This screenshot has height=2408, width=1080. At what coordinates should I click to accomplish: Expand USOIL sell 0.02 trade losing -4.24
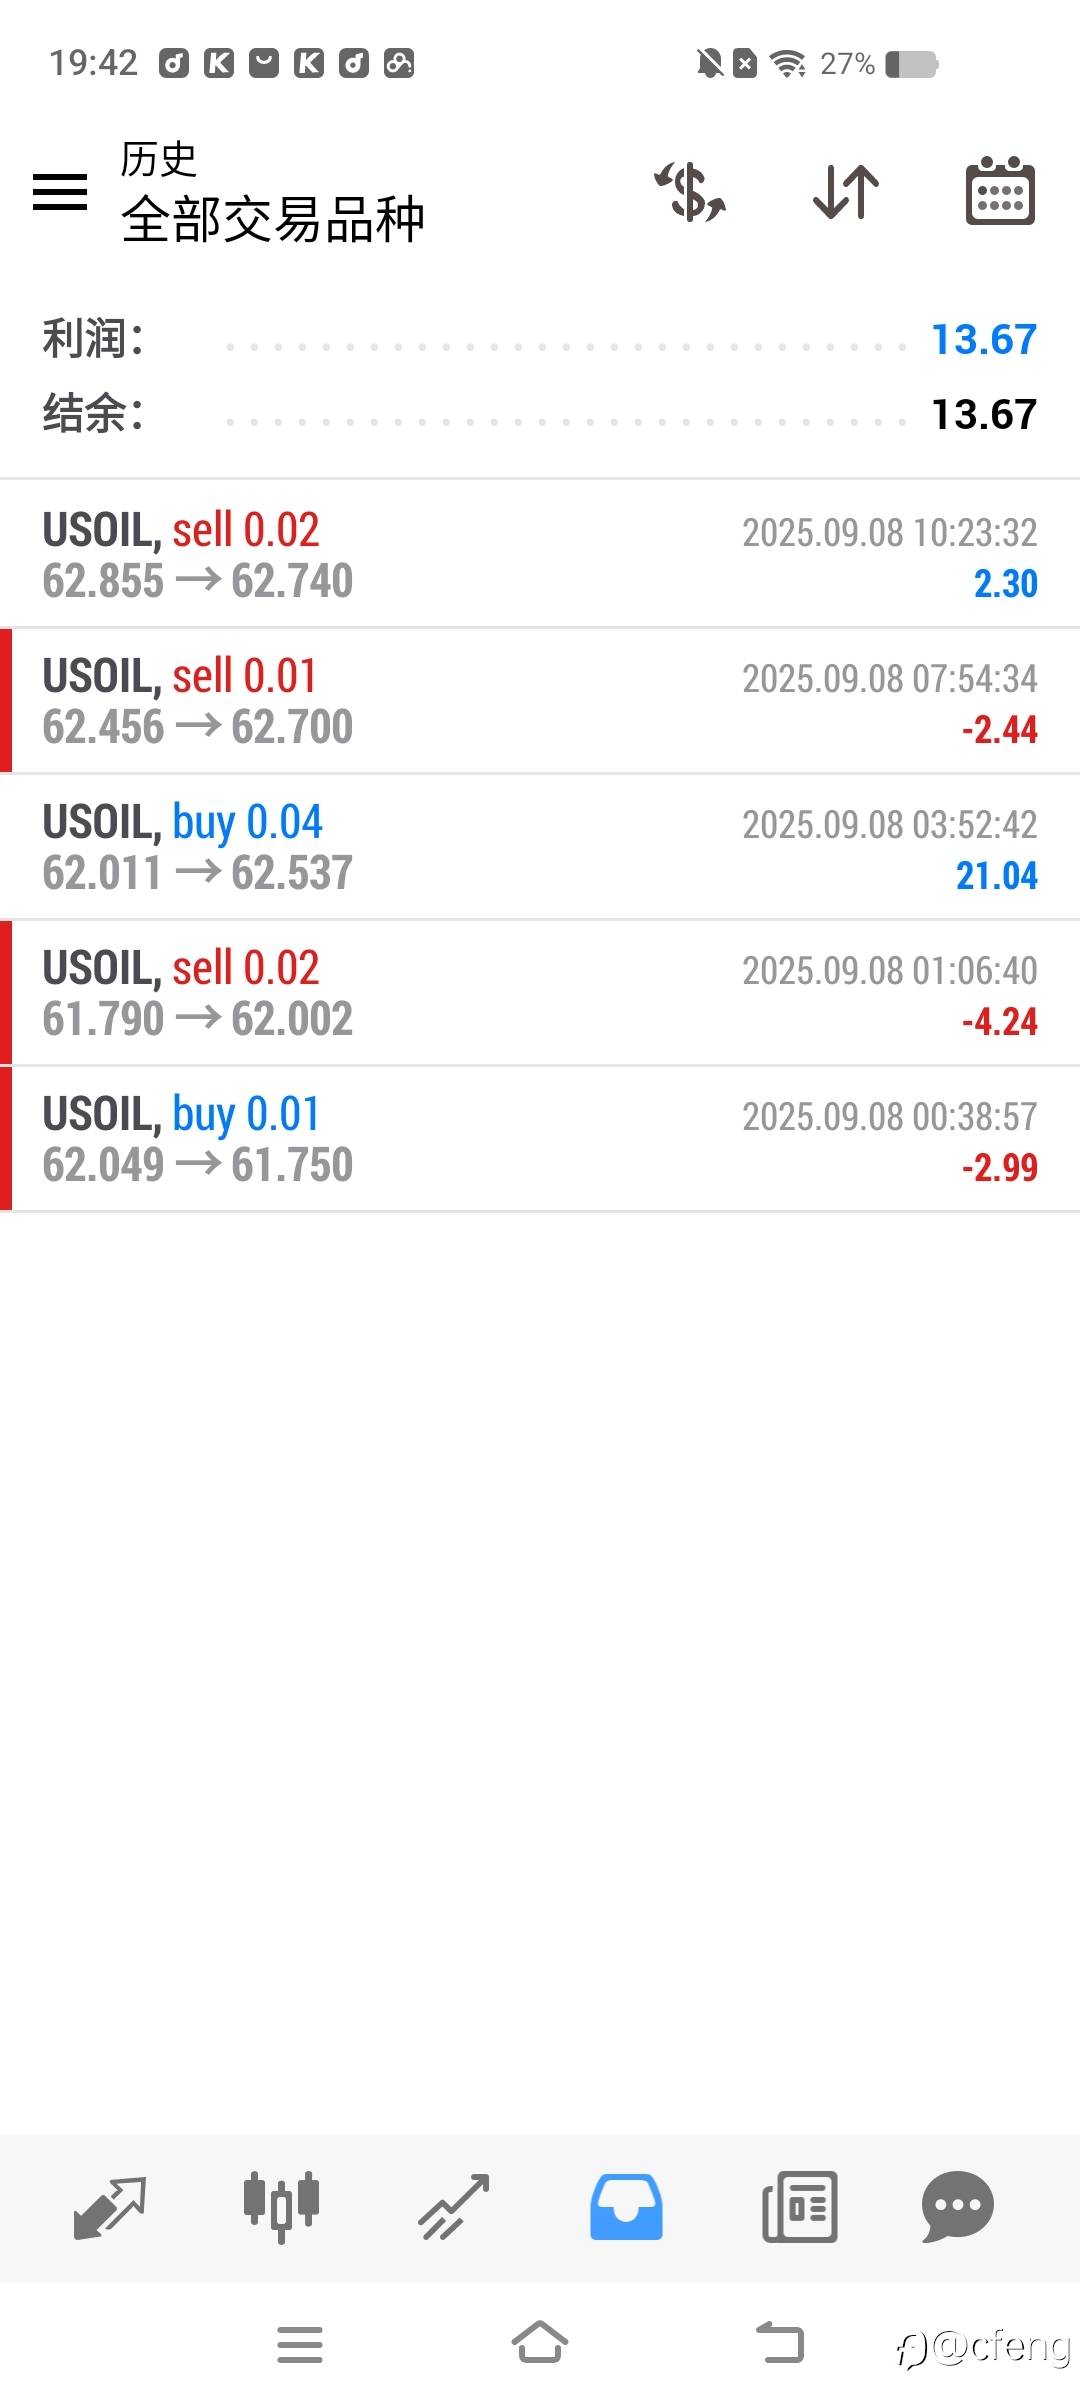coord(540,993)
